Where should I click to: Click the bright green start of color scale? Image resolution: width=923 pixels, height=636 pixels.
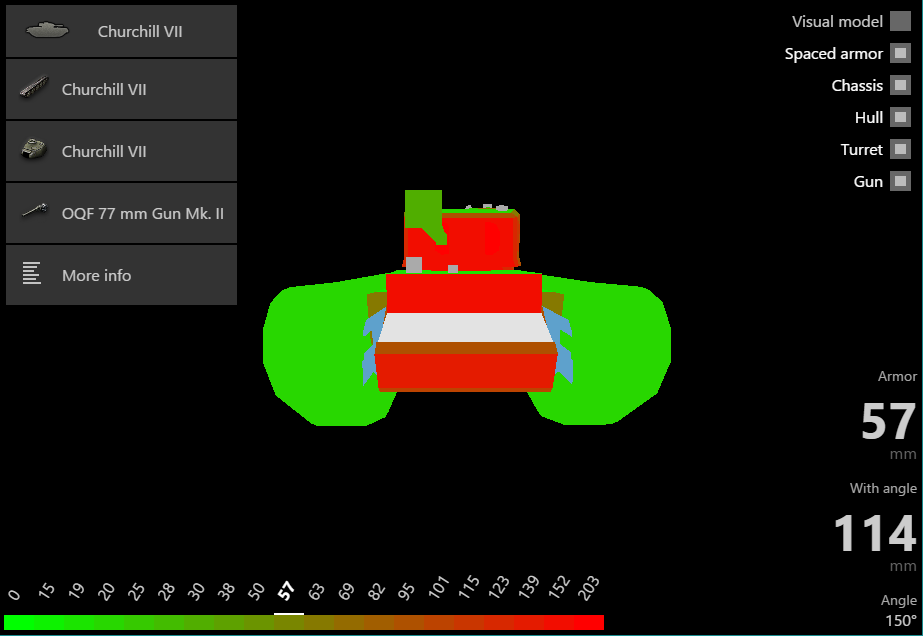pos(18,622)
